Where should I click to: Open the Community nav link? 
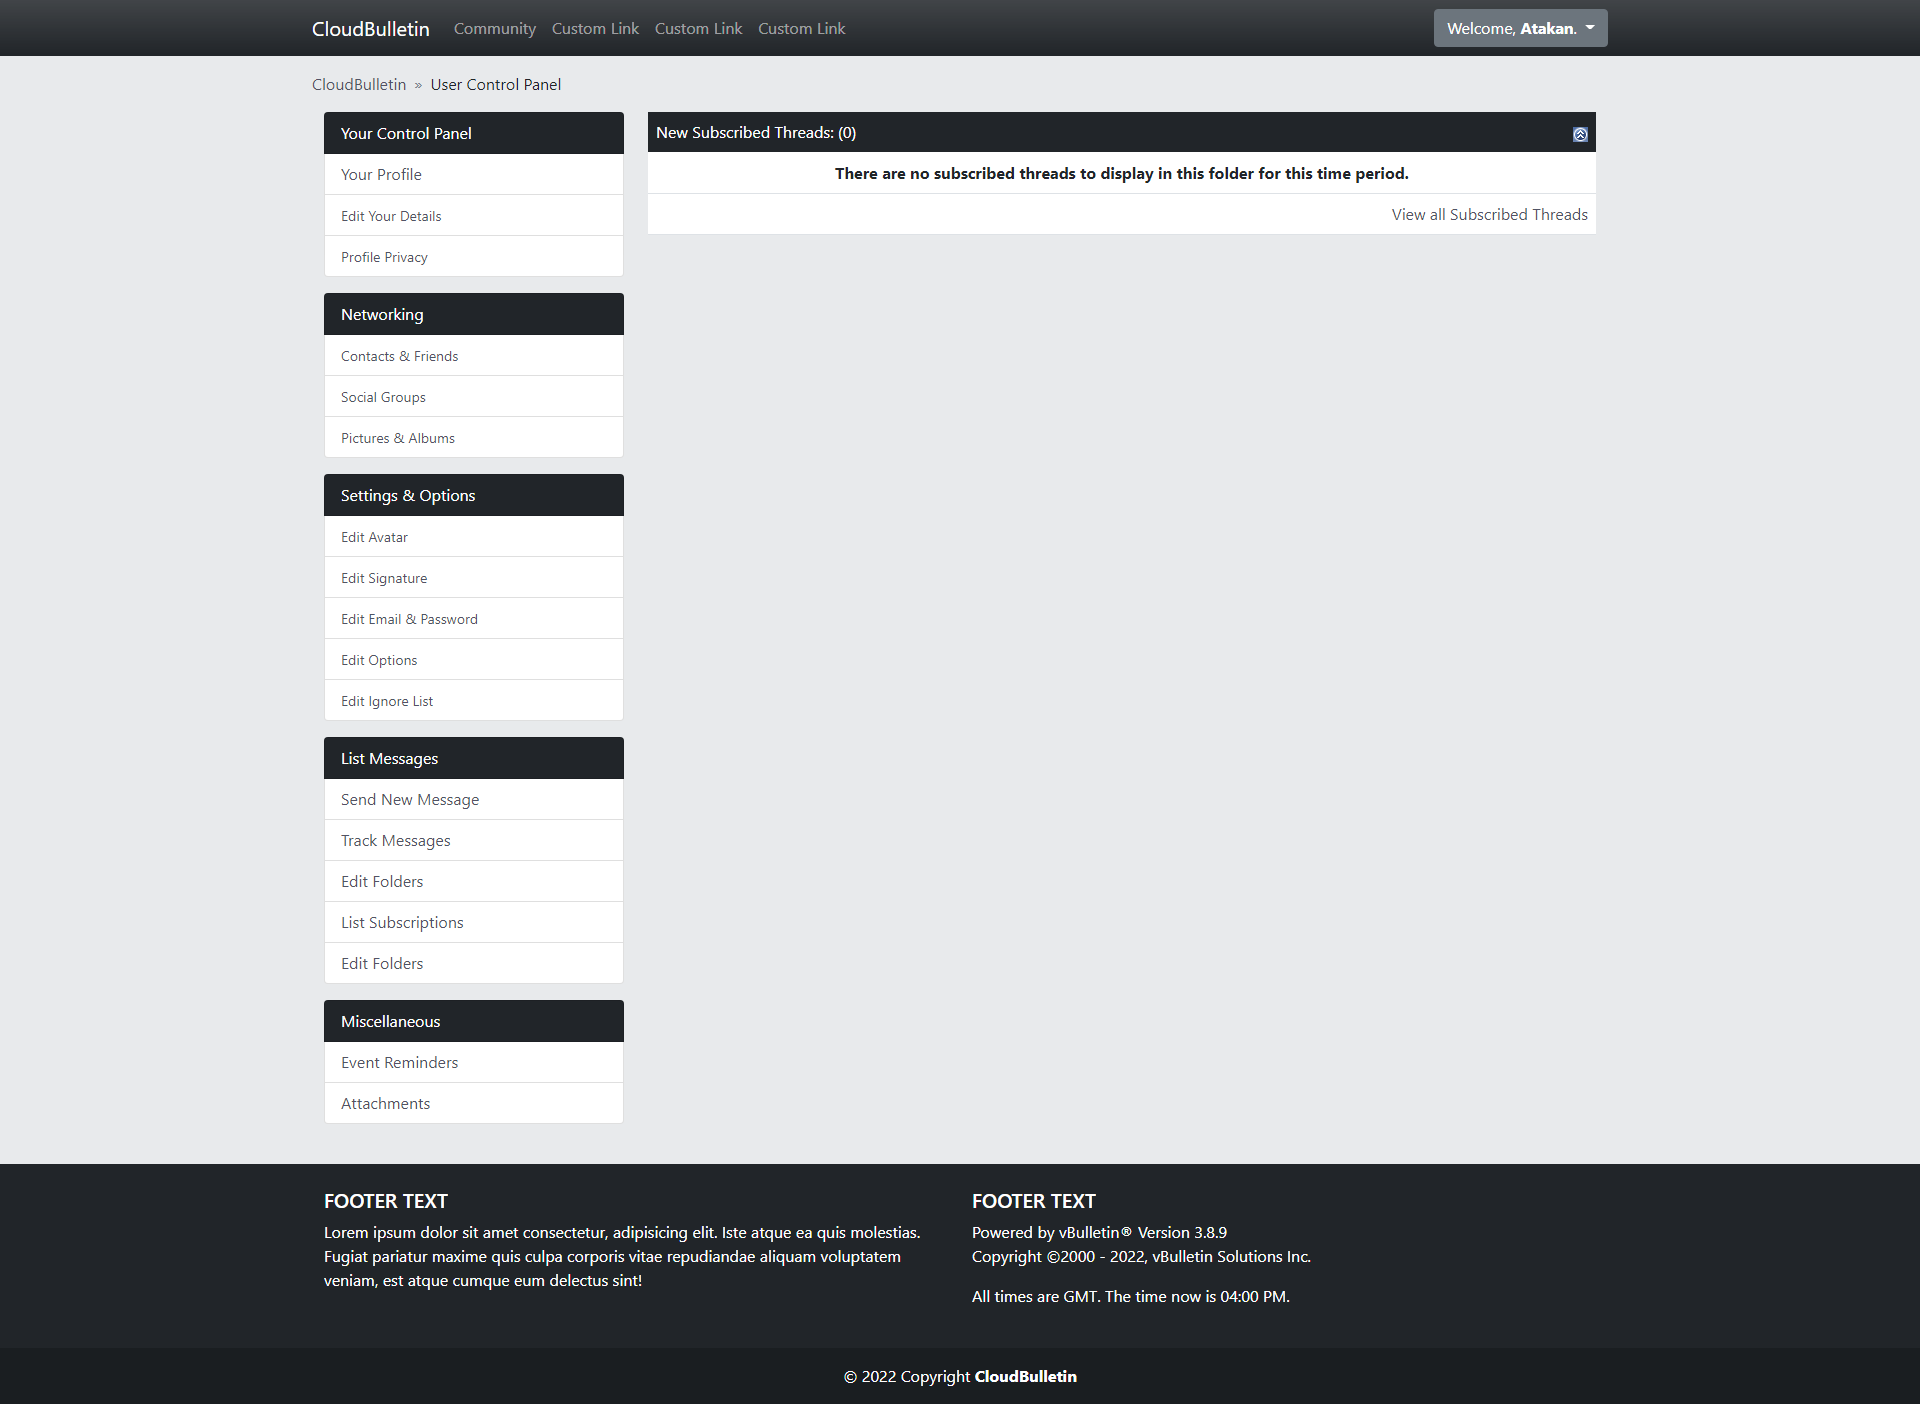494,29
